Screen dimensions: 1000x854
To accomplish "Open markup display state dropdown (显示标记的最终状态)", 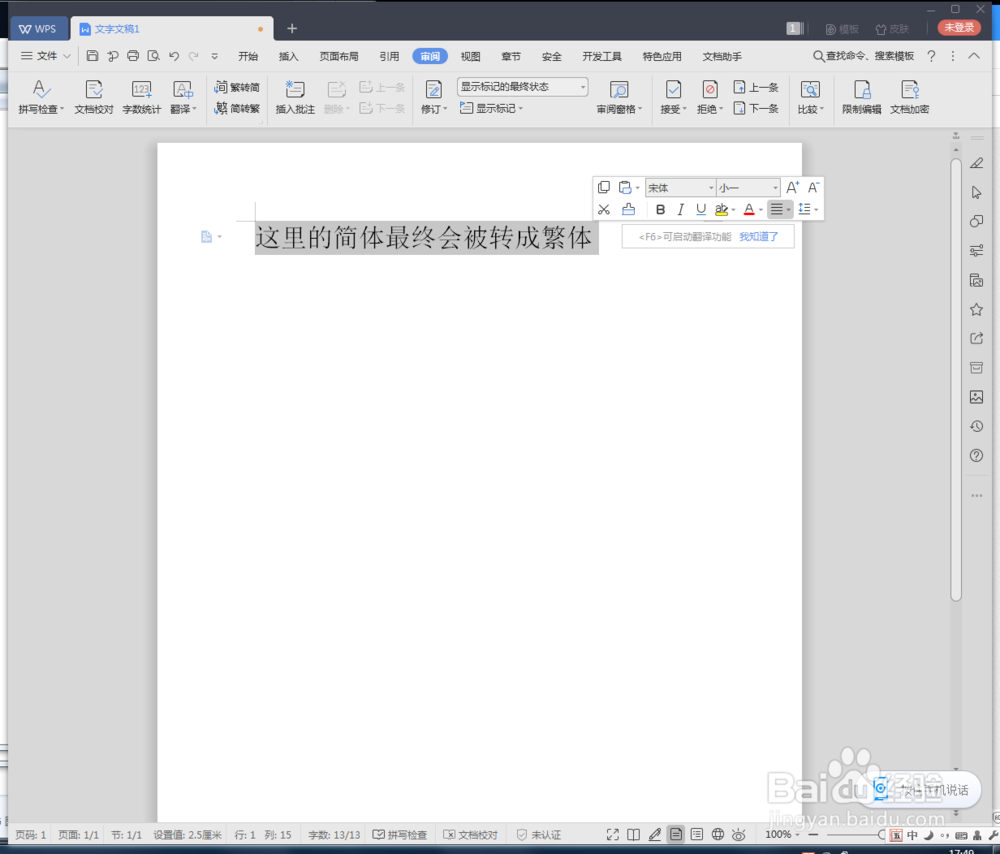I will [522, 87].
